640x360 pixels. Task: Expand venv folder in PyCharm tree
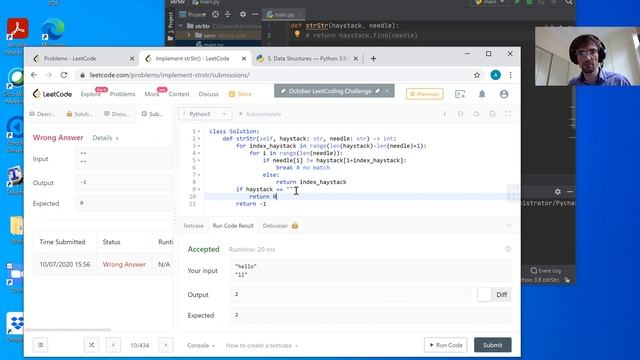(x=189, y=36)
